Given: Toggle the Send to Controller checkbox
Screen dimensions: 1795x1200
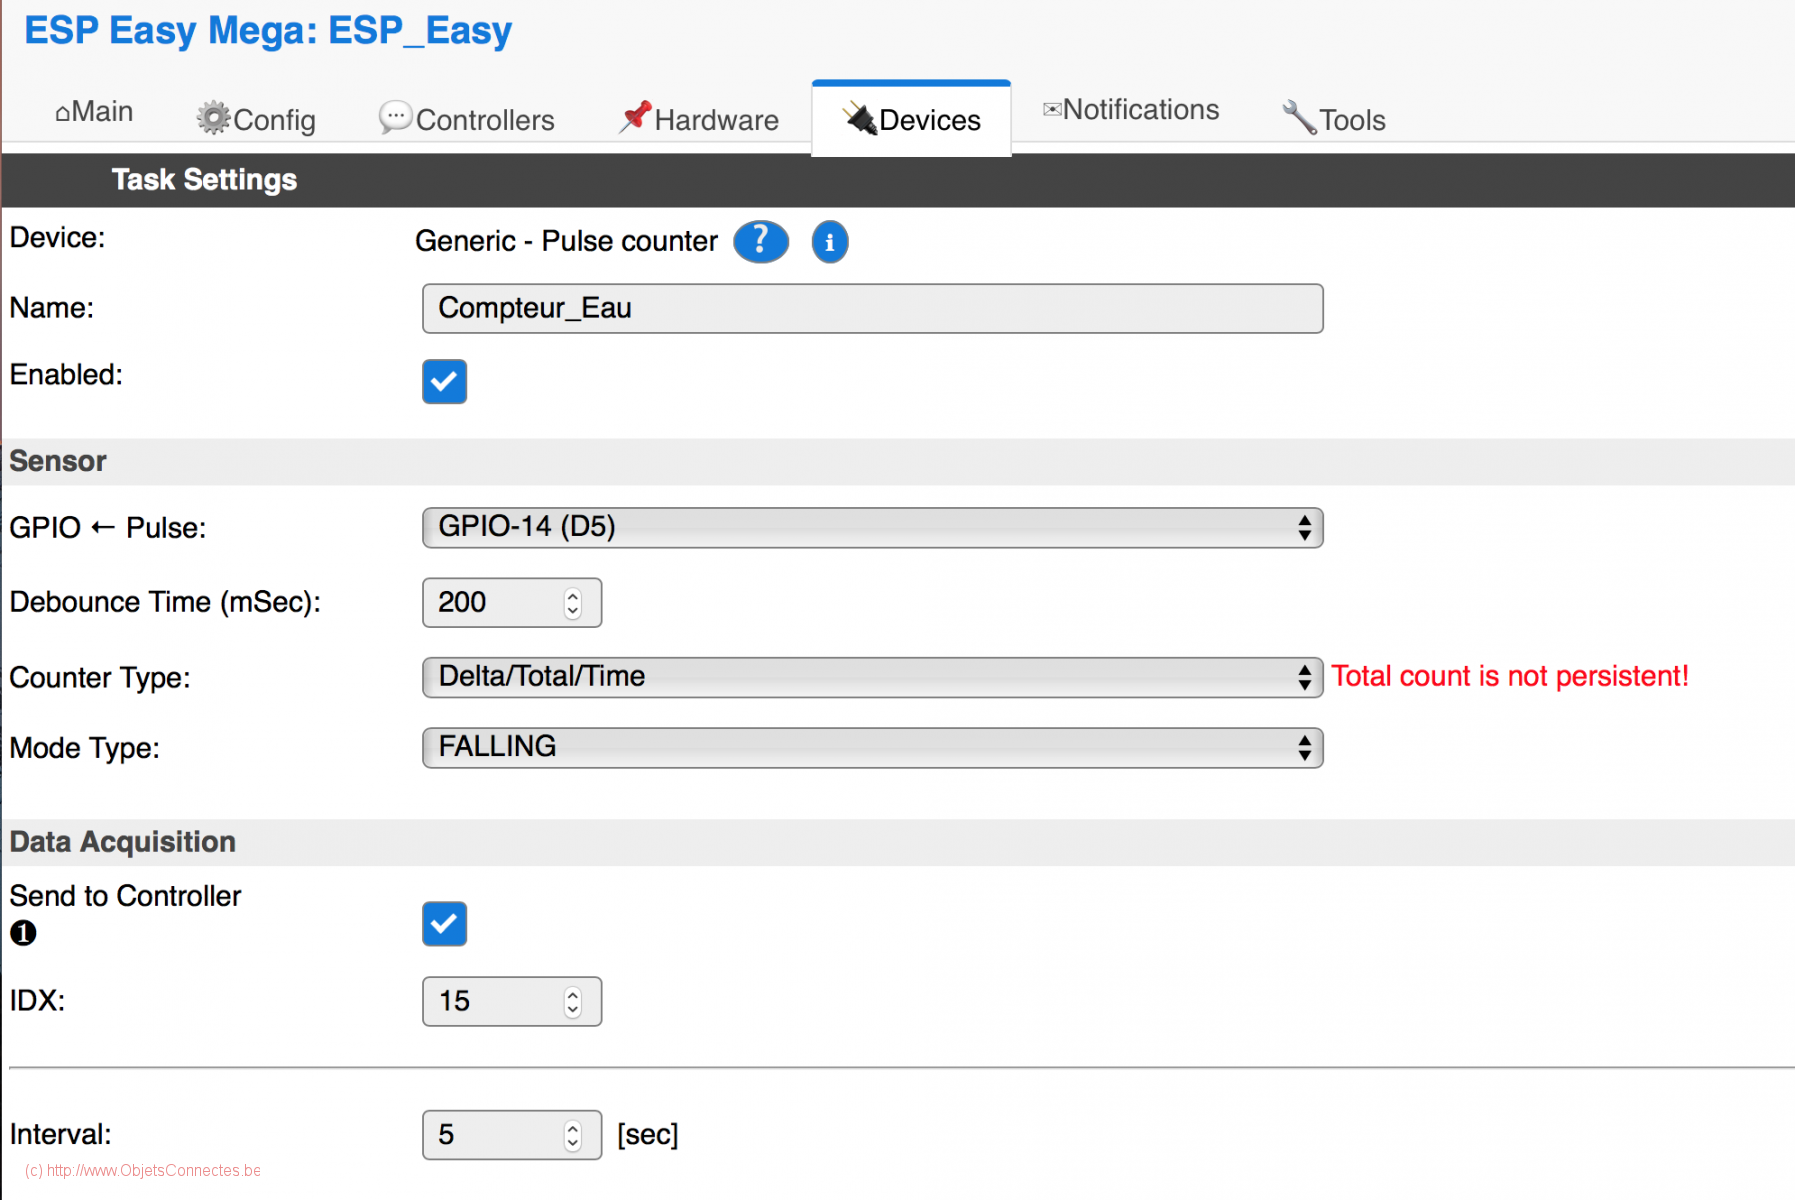Looking at the screenshot, I should 444,923.
